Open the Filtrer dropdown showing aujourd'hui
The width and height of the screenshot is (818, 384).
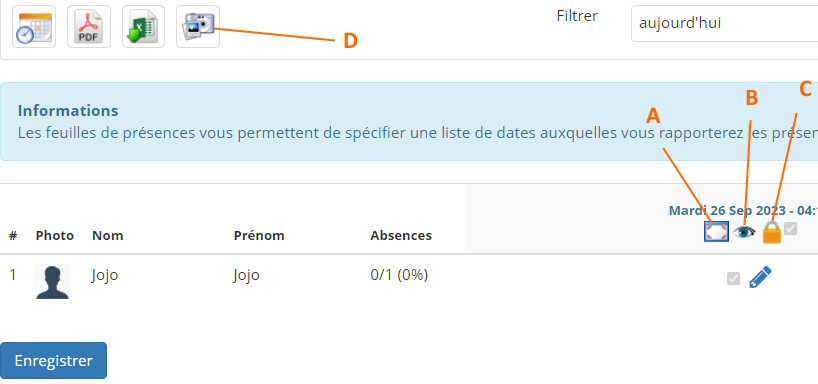point(725,23)
